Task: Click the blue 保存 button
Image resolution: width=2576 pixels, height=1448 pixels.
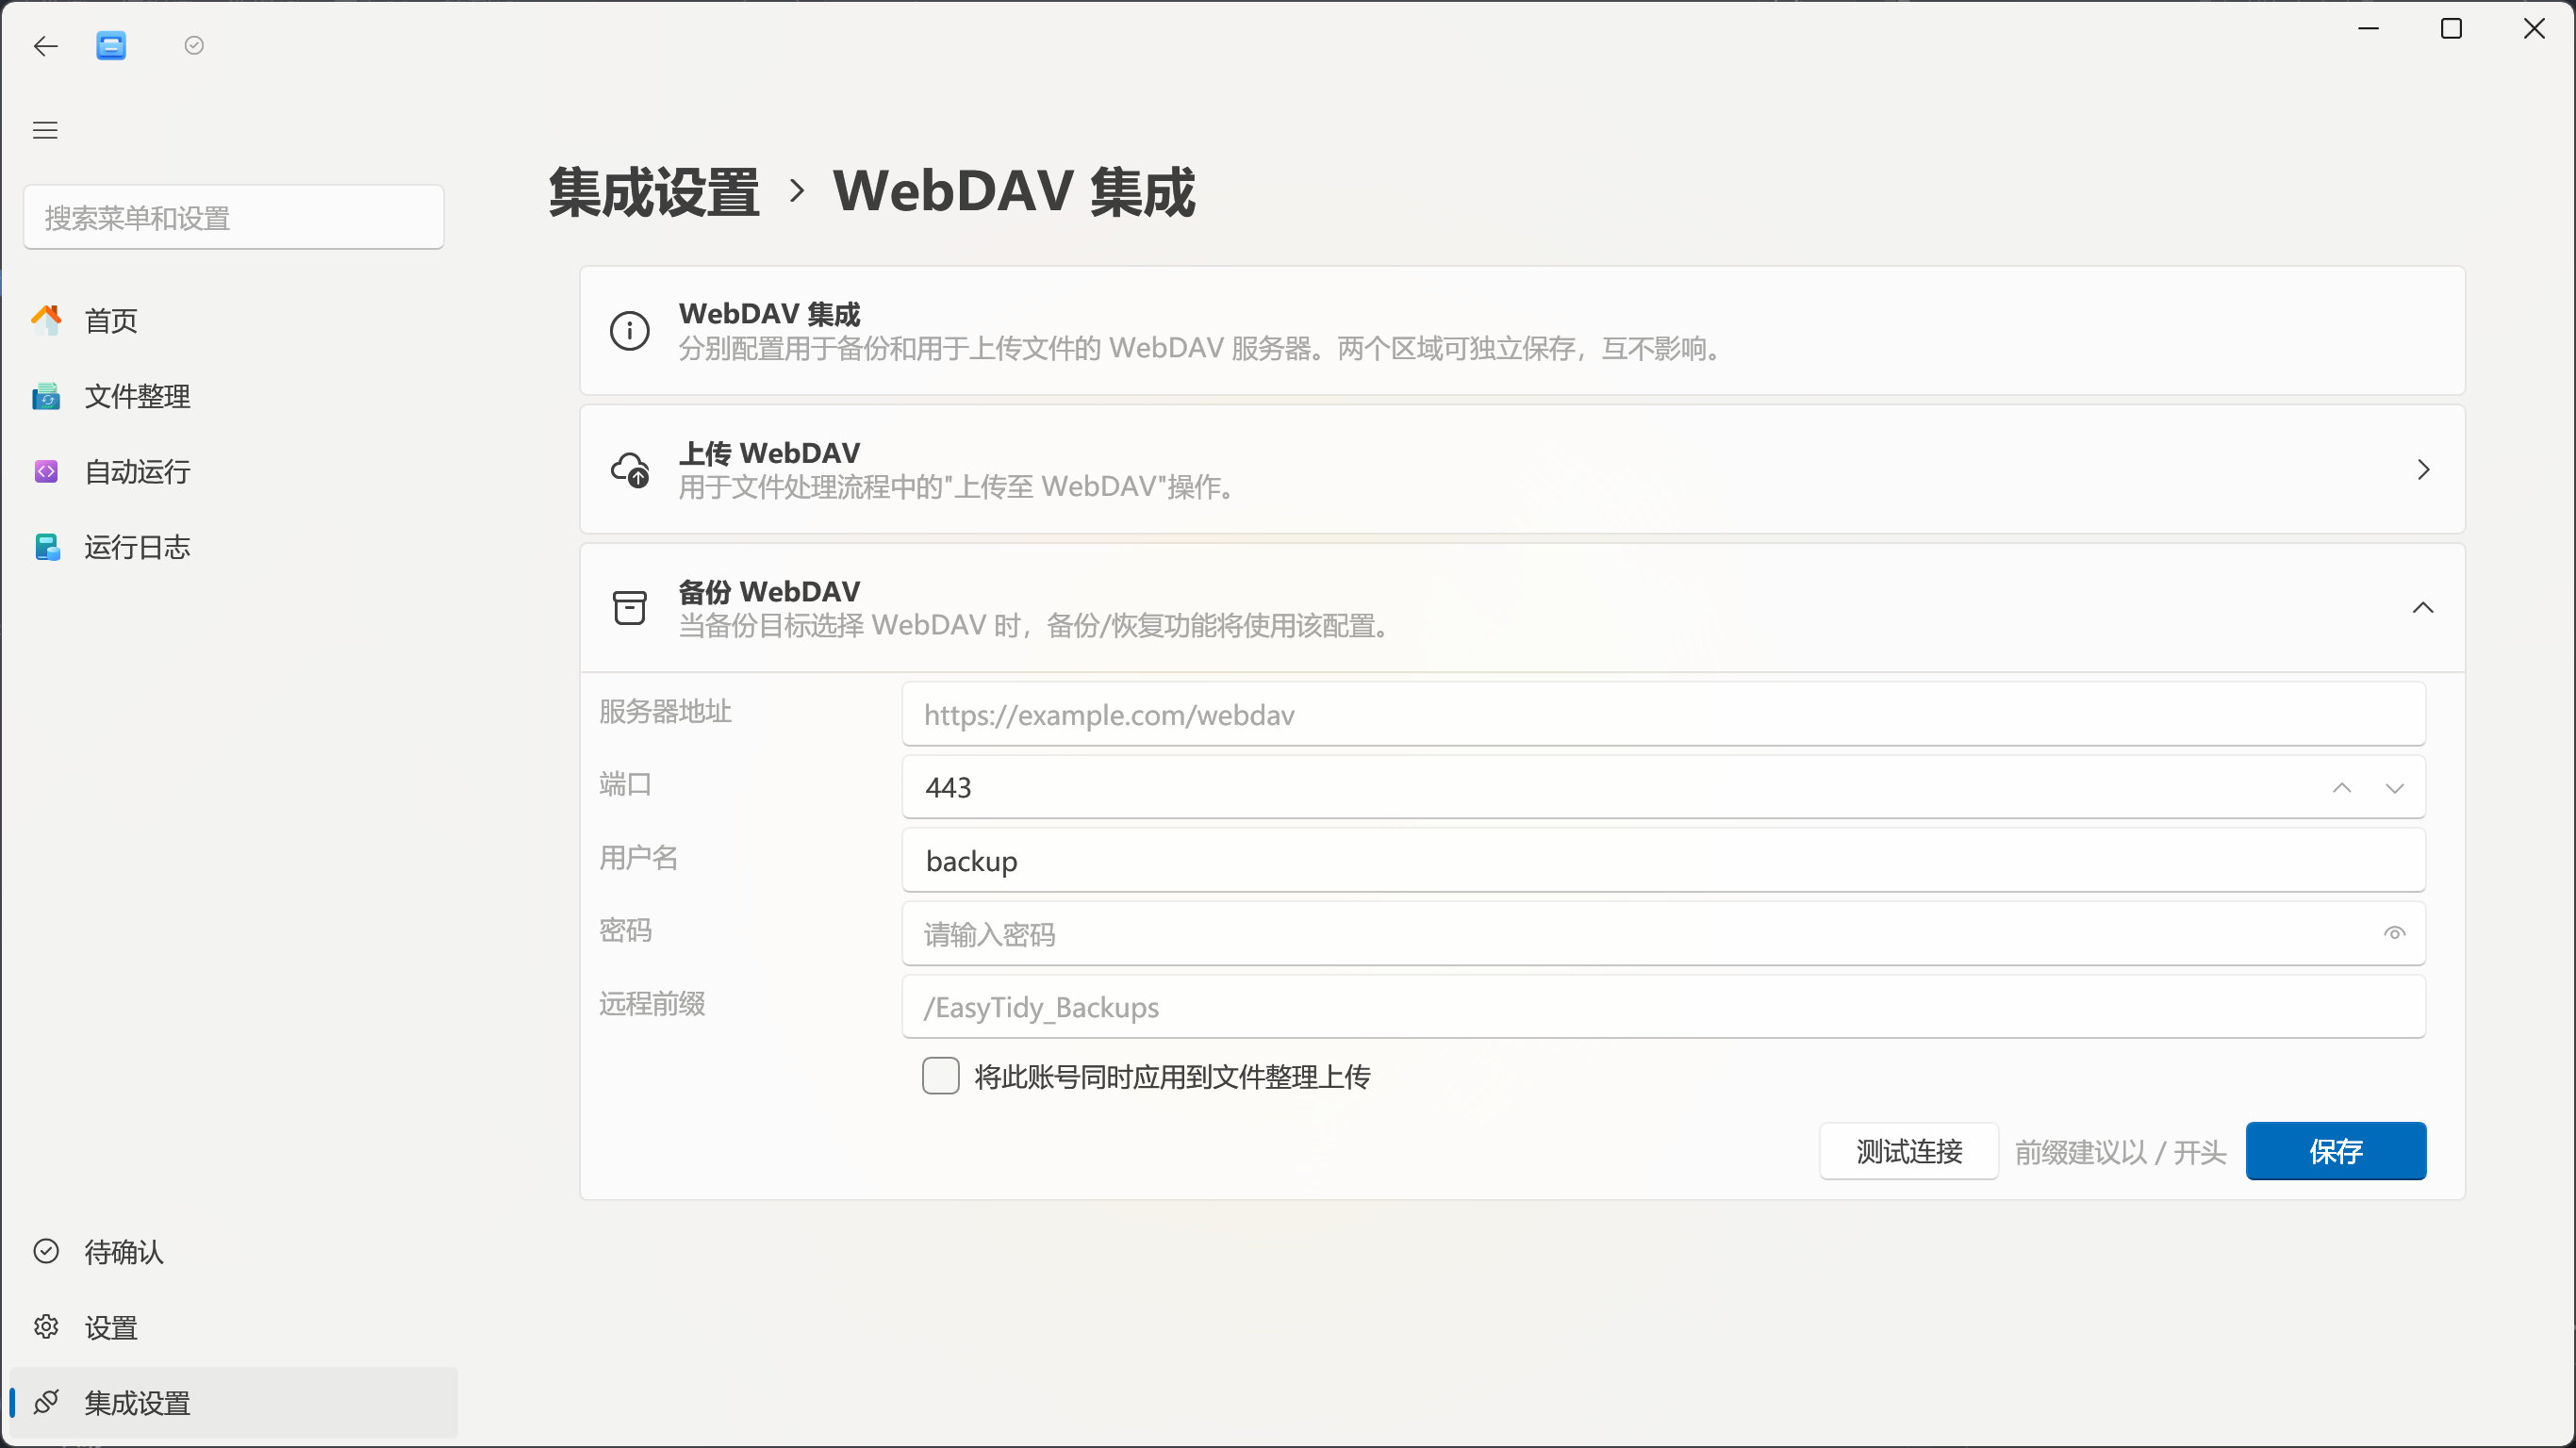Action: tap(2336, 1151)
